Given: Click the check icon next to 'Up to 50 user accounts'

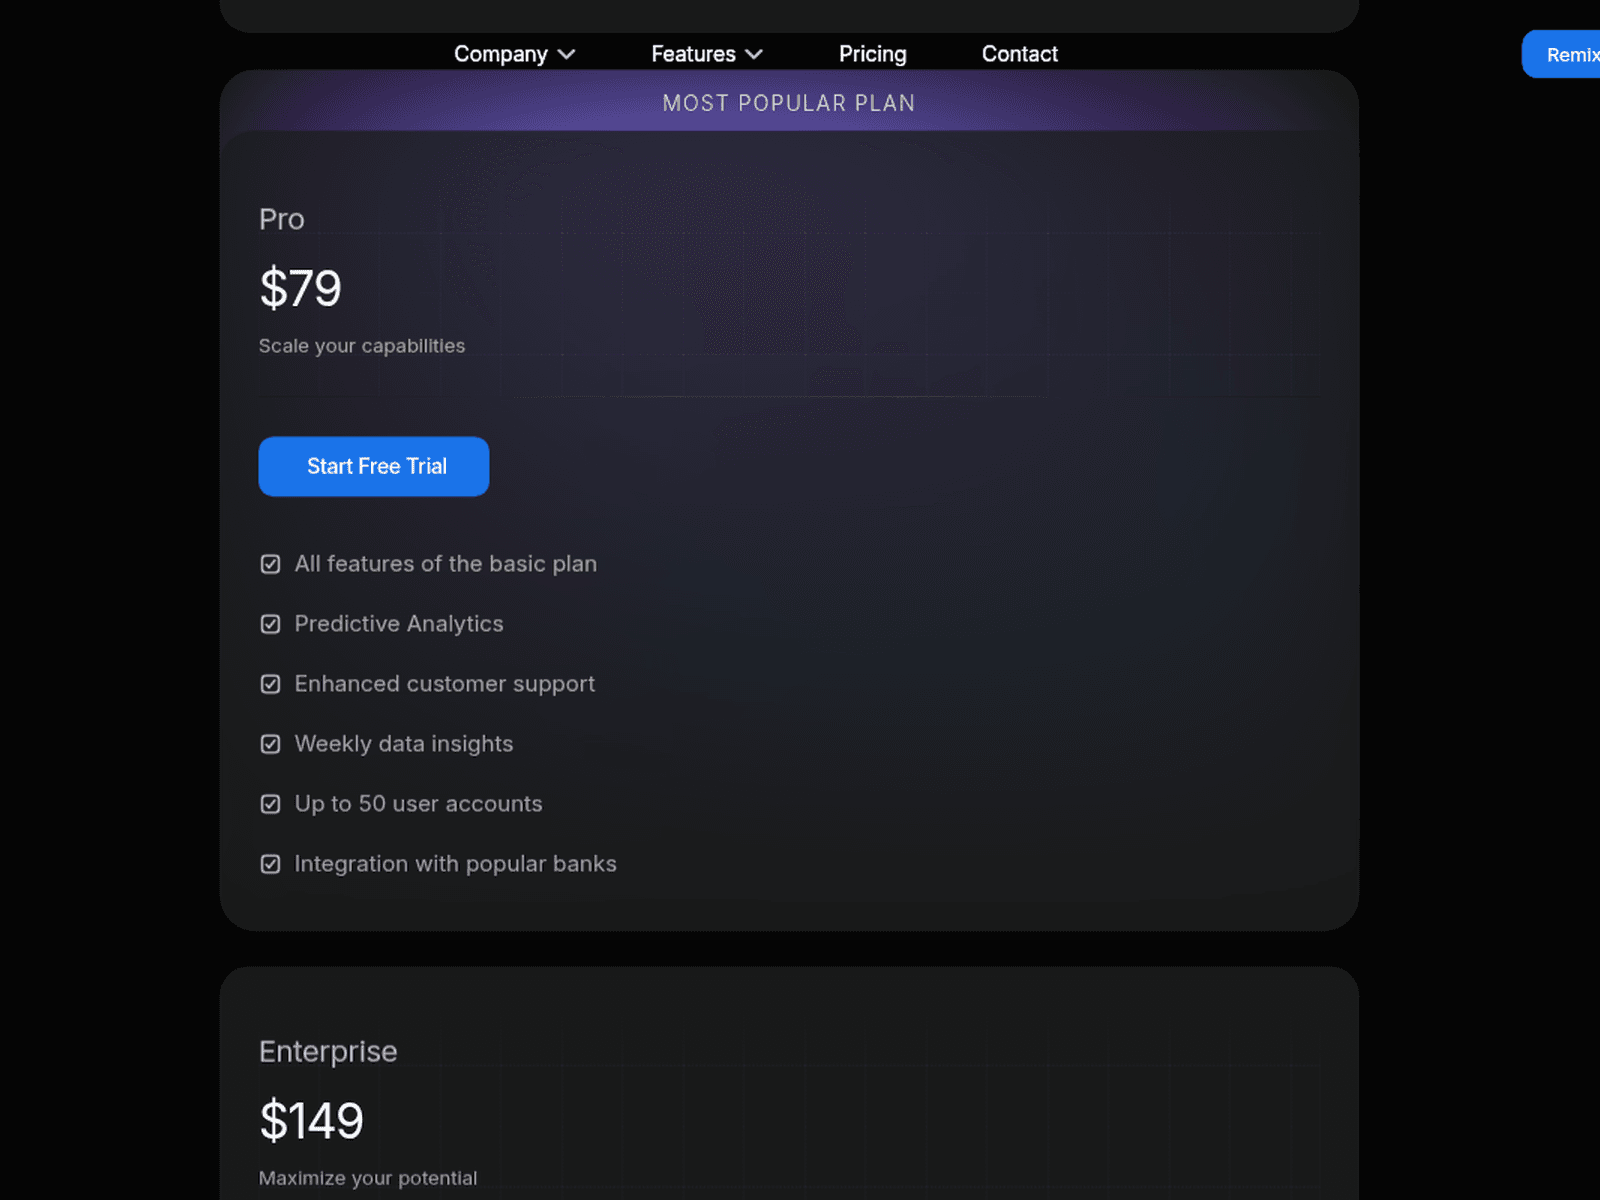Looking at the screenshot, I should [x=270, y=804].
